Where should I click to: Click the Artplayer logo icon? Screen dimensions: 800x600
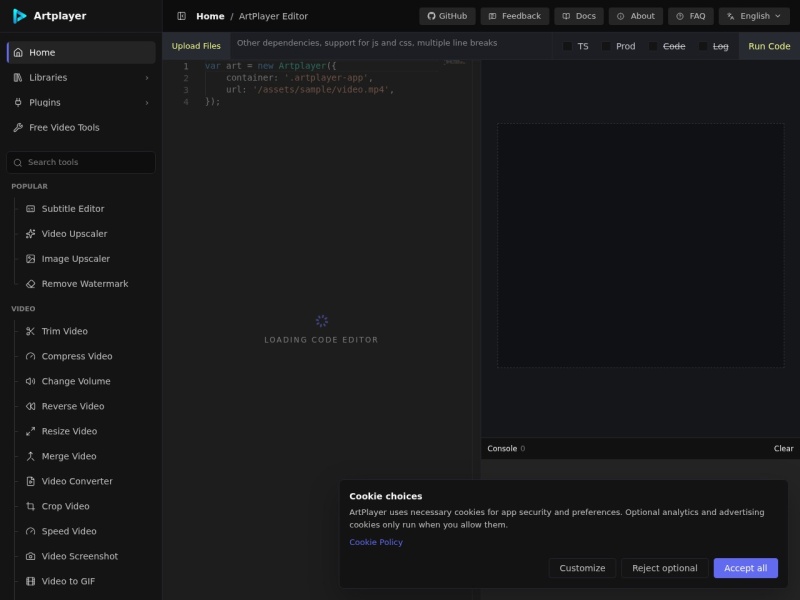19,16
